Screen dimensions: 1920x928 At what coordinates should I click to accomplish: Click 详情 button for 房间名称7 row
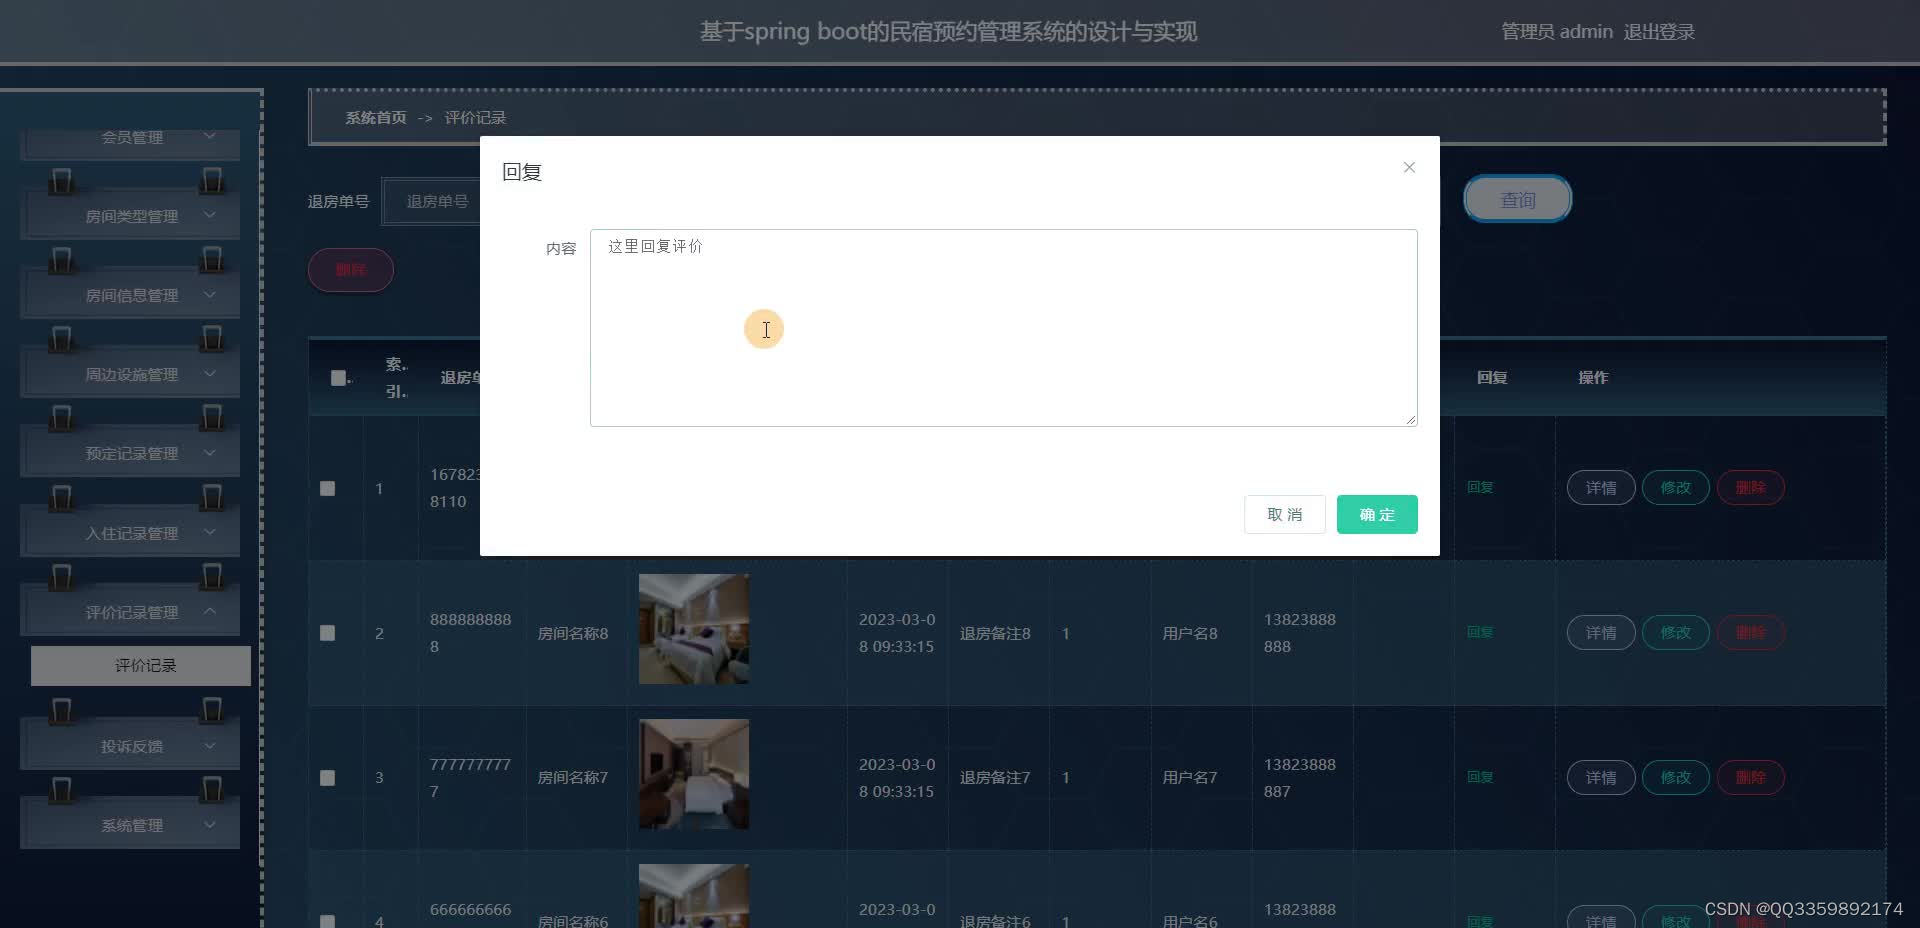click(x=1601, y=778)
